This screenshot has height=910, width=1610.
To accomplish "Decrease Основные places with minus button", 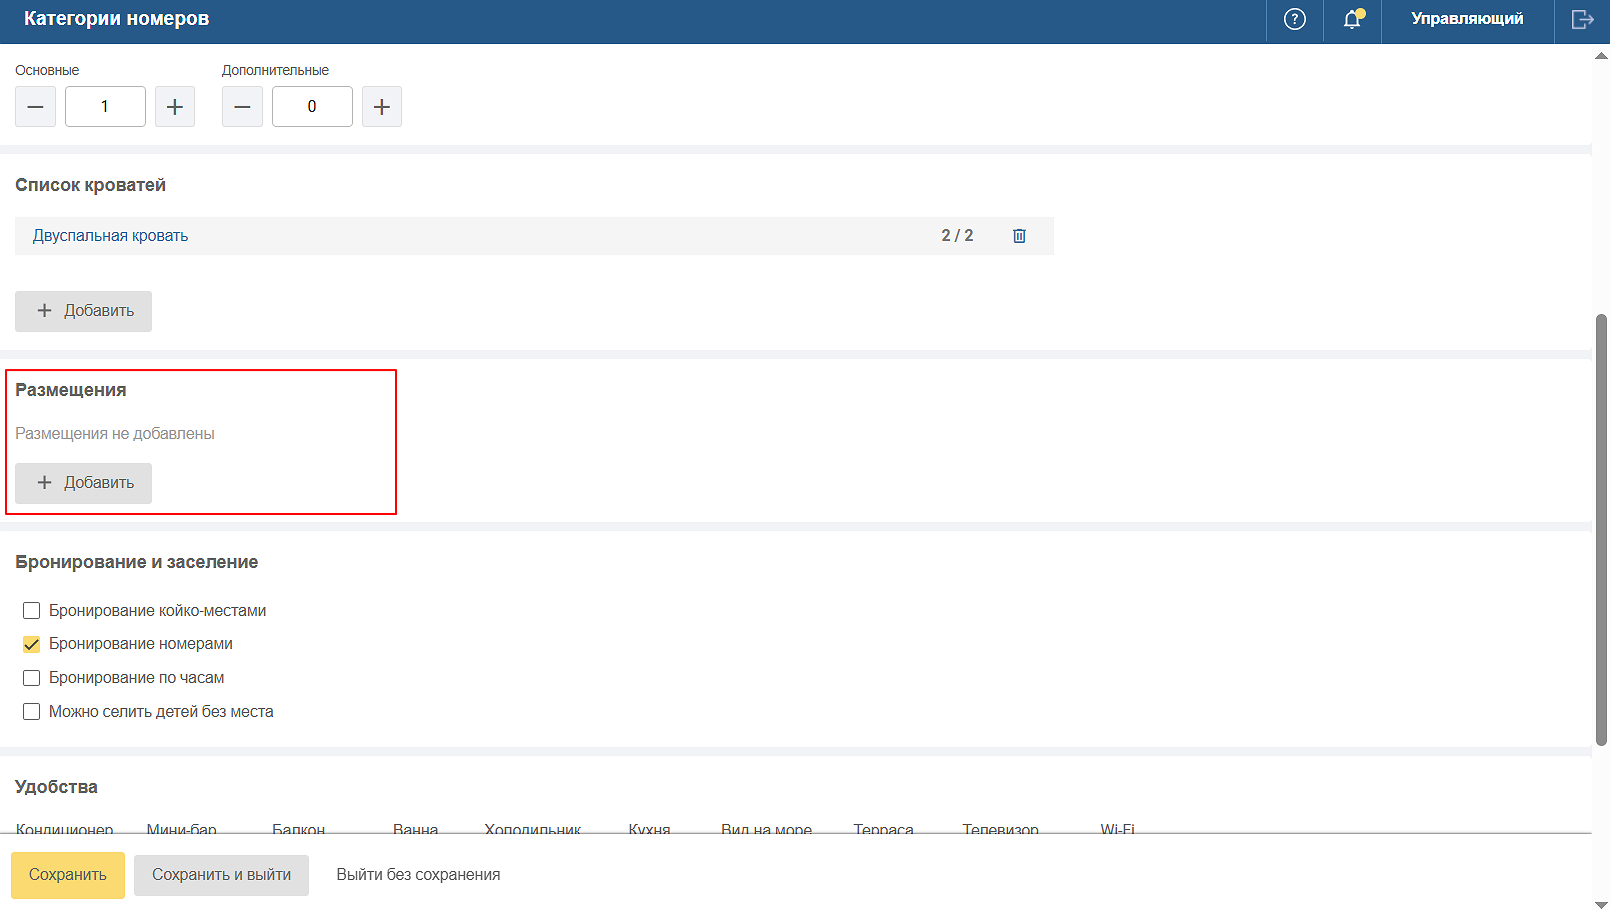I will click(35, 106).
